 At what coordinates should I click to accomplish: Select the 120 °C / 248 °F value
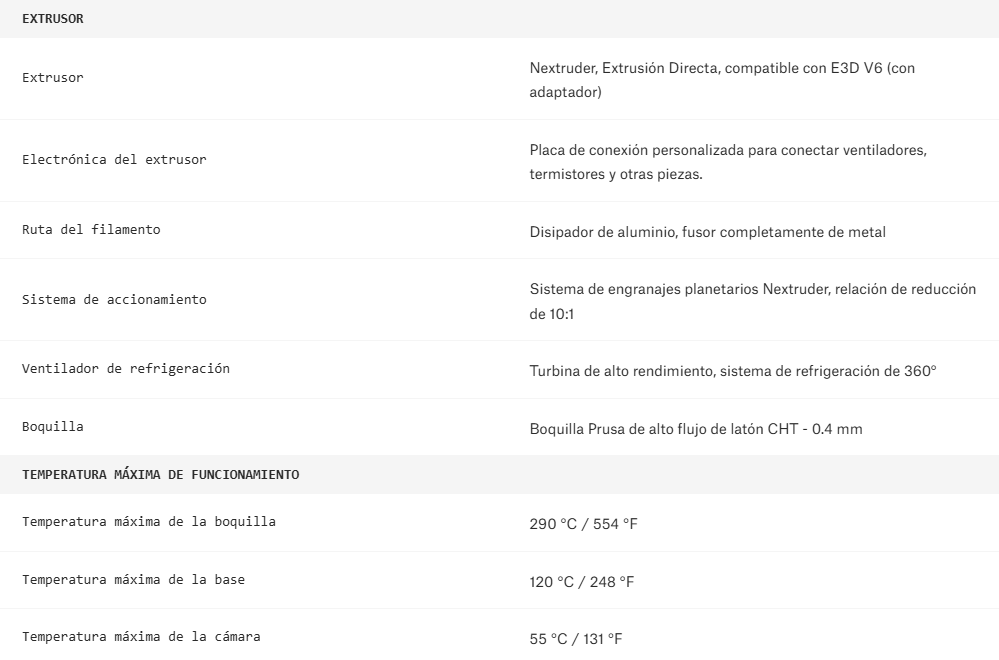pos(582,581)
